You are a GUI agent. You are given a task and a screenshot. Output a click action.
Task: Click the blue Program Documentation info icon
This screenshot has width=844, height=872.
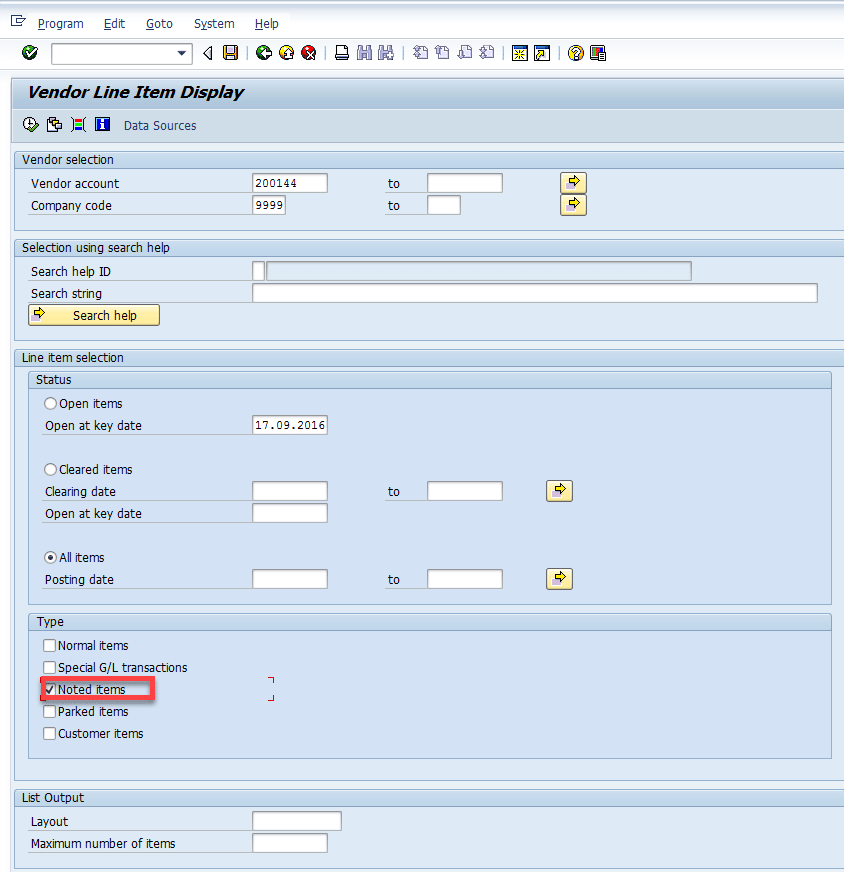(102, 125)
